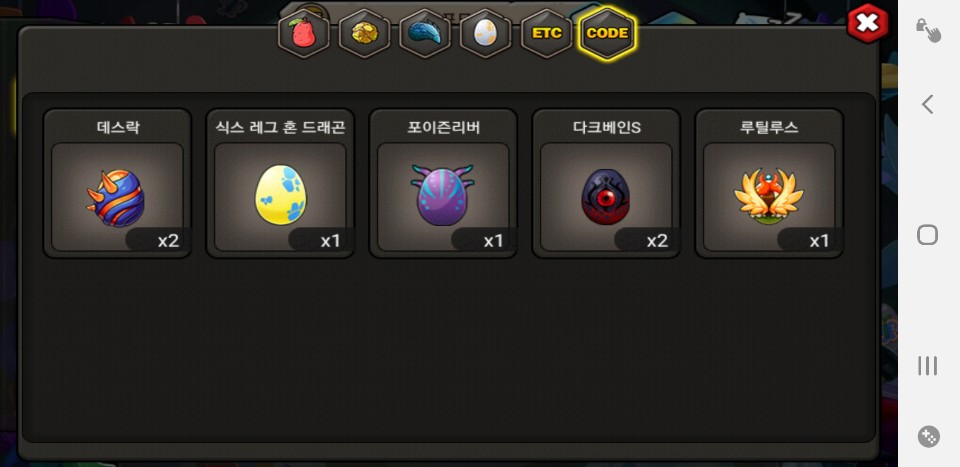
Task: Pick the yellow 식스 레그 혼 드래곤 egg
Action: coord(280,197)
